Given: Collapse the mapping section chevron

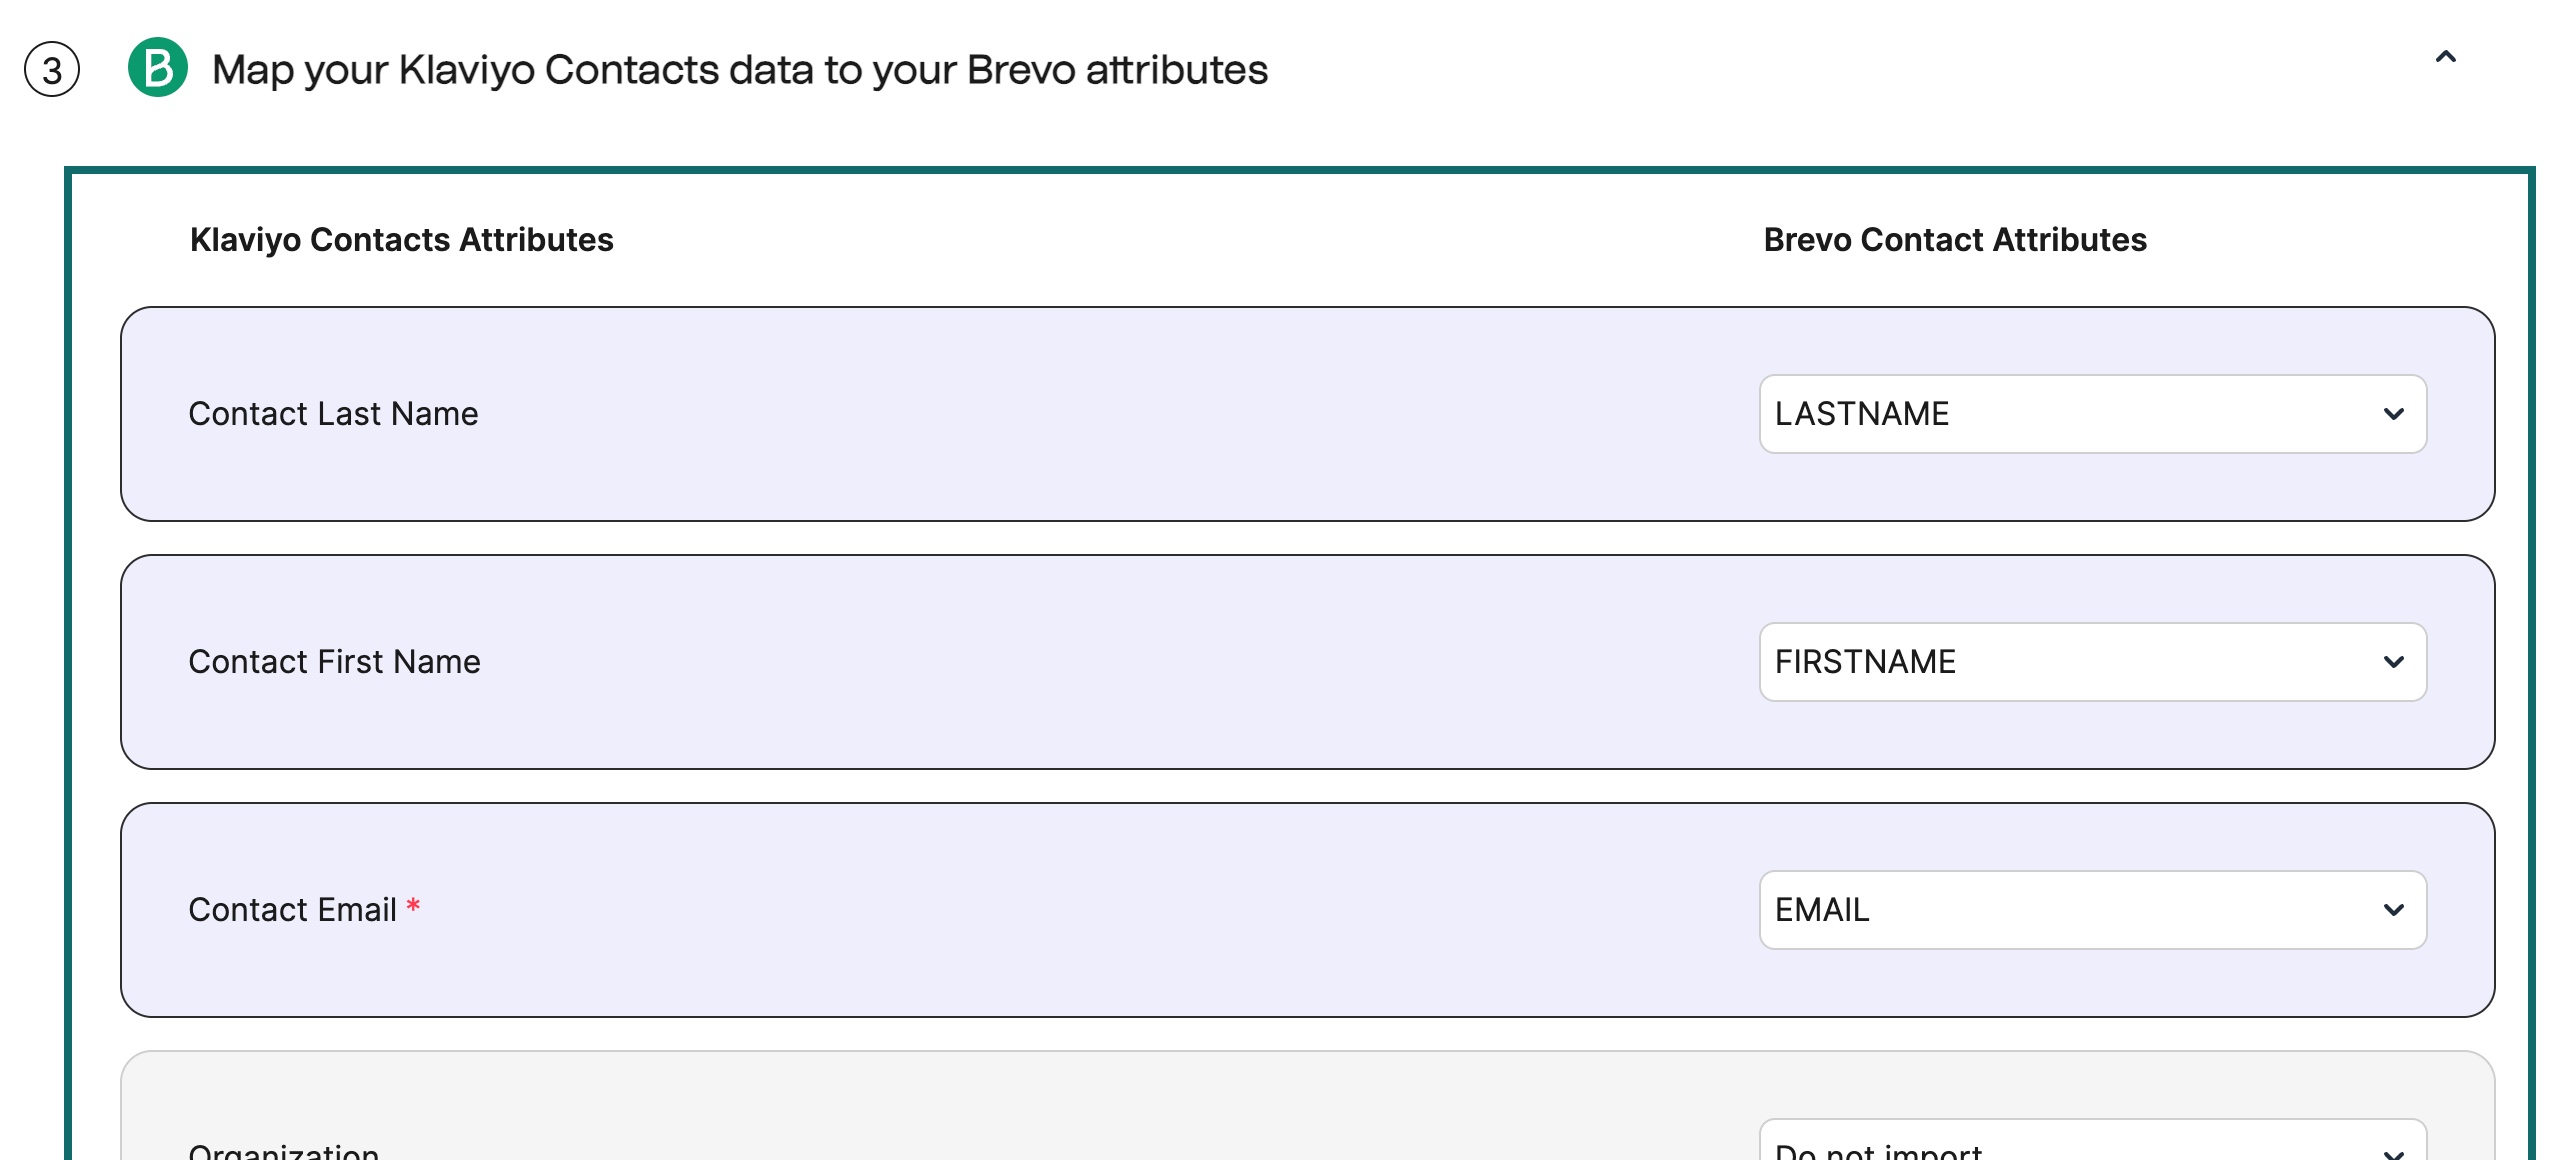Looking at the screenshot, I should click(2446, 58).
